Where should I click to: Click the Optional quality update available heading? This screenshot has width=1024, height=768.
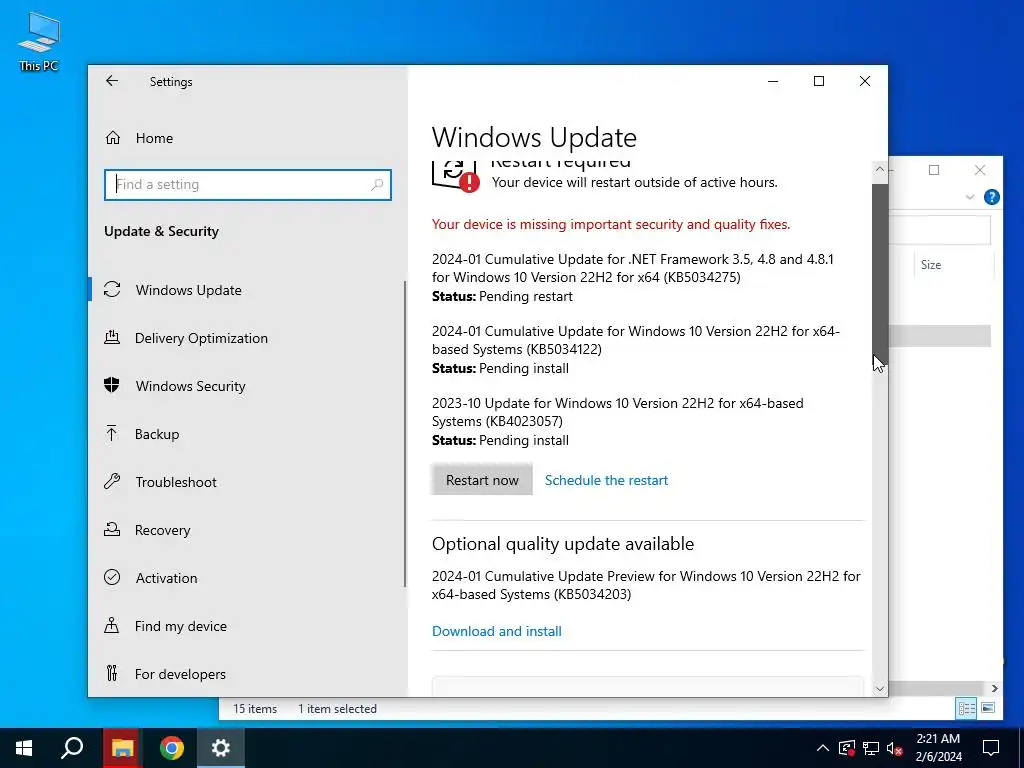pyautogui.click(x=562, y=543)
